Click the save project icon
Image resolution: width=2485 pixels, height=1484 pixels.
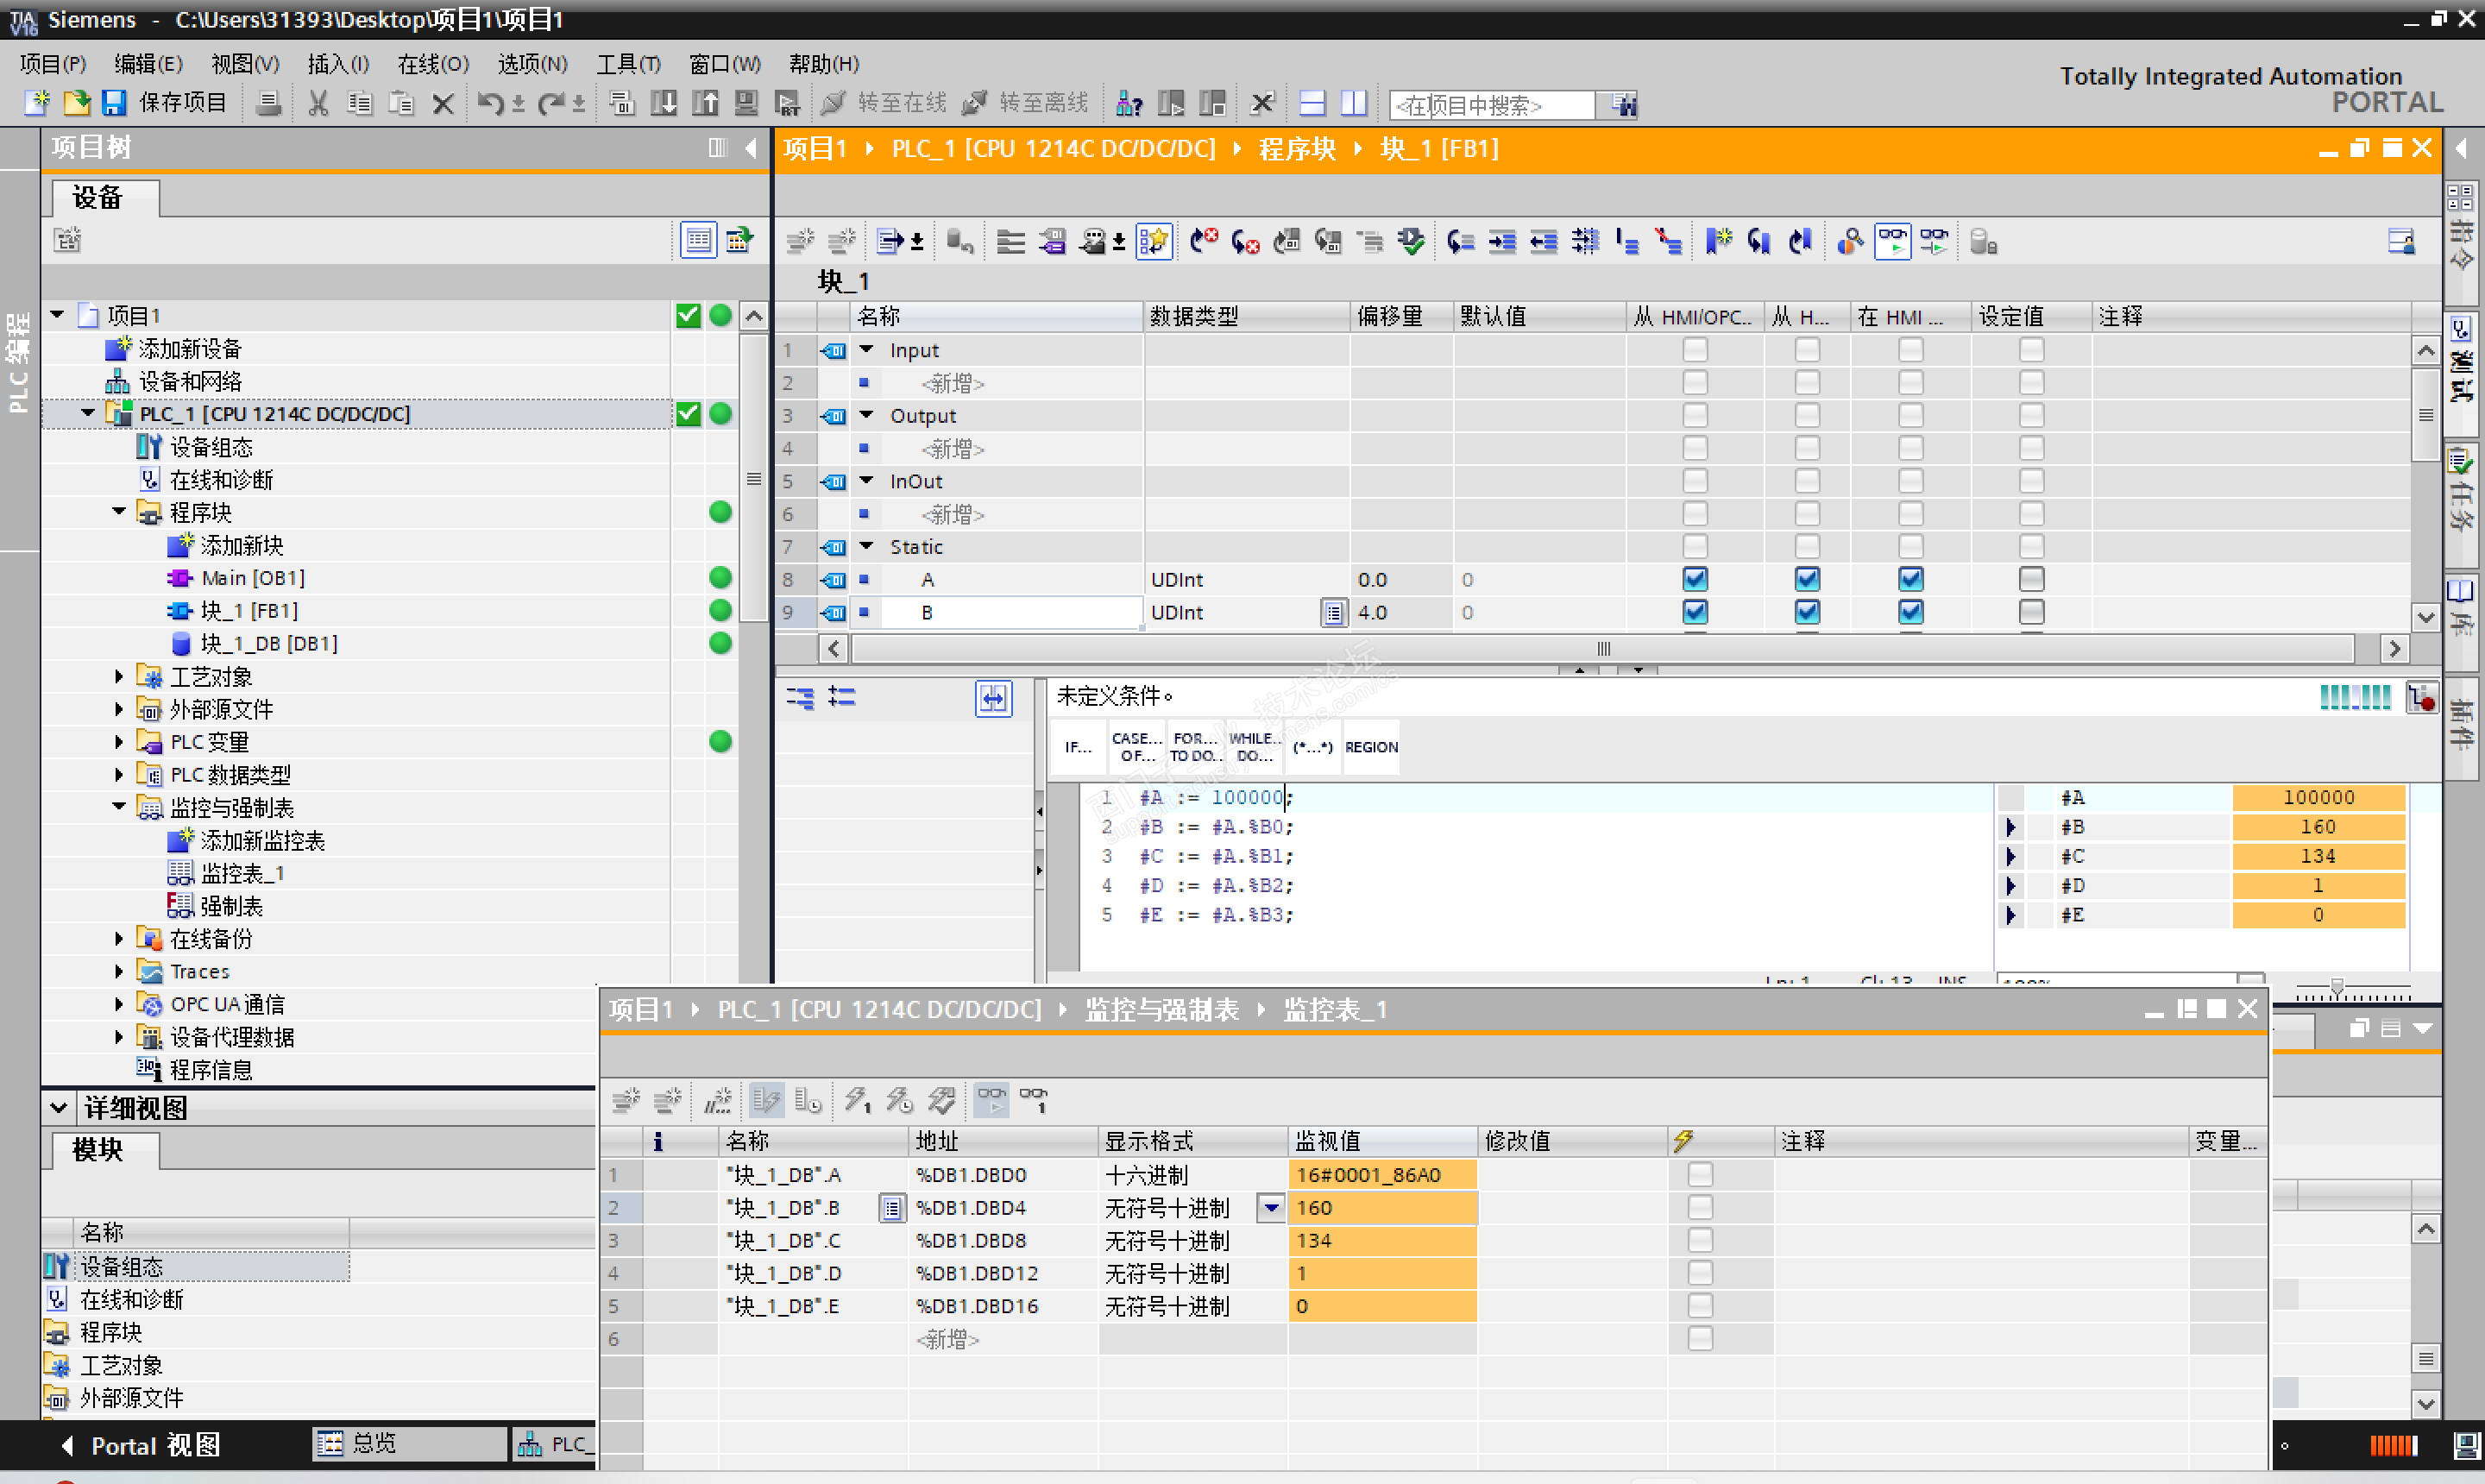coord(114,103)
